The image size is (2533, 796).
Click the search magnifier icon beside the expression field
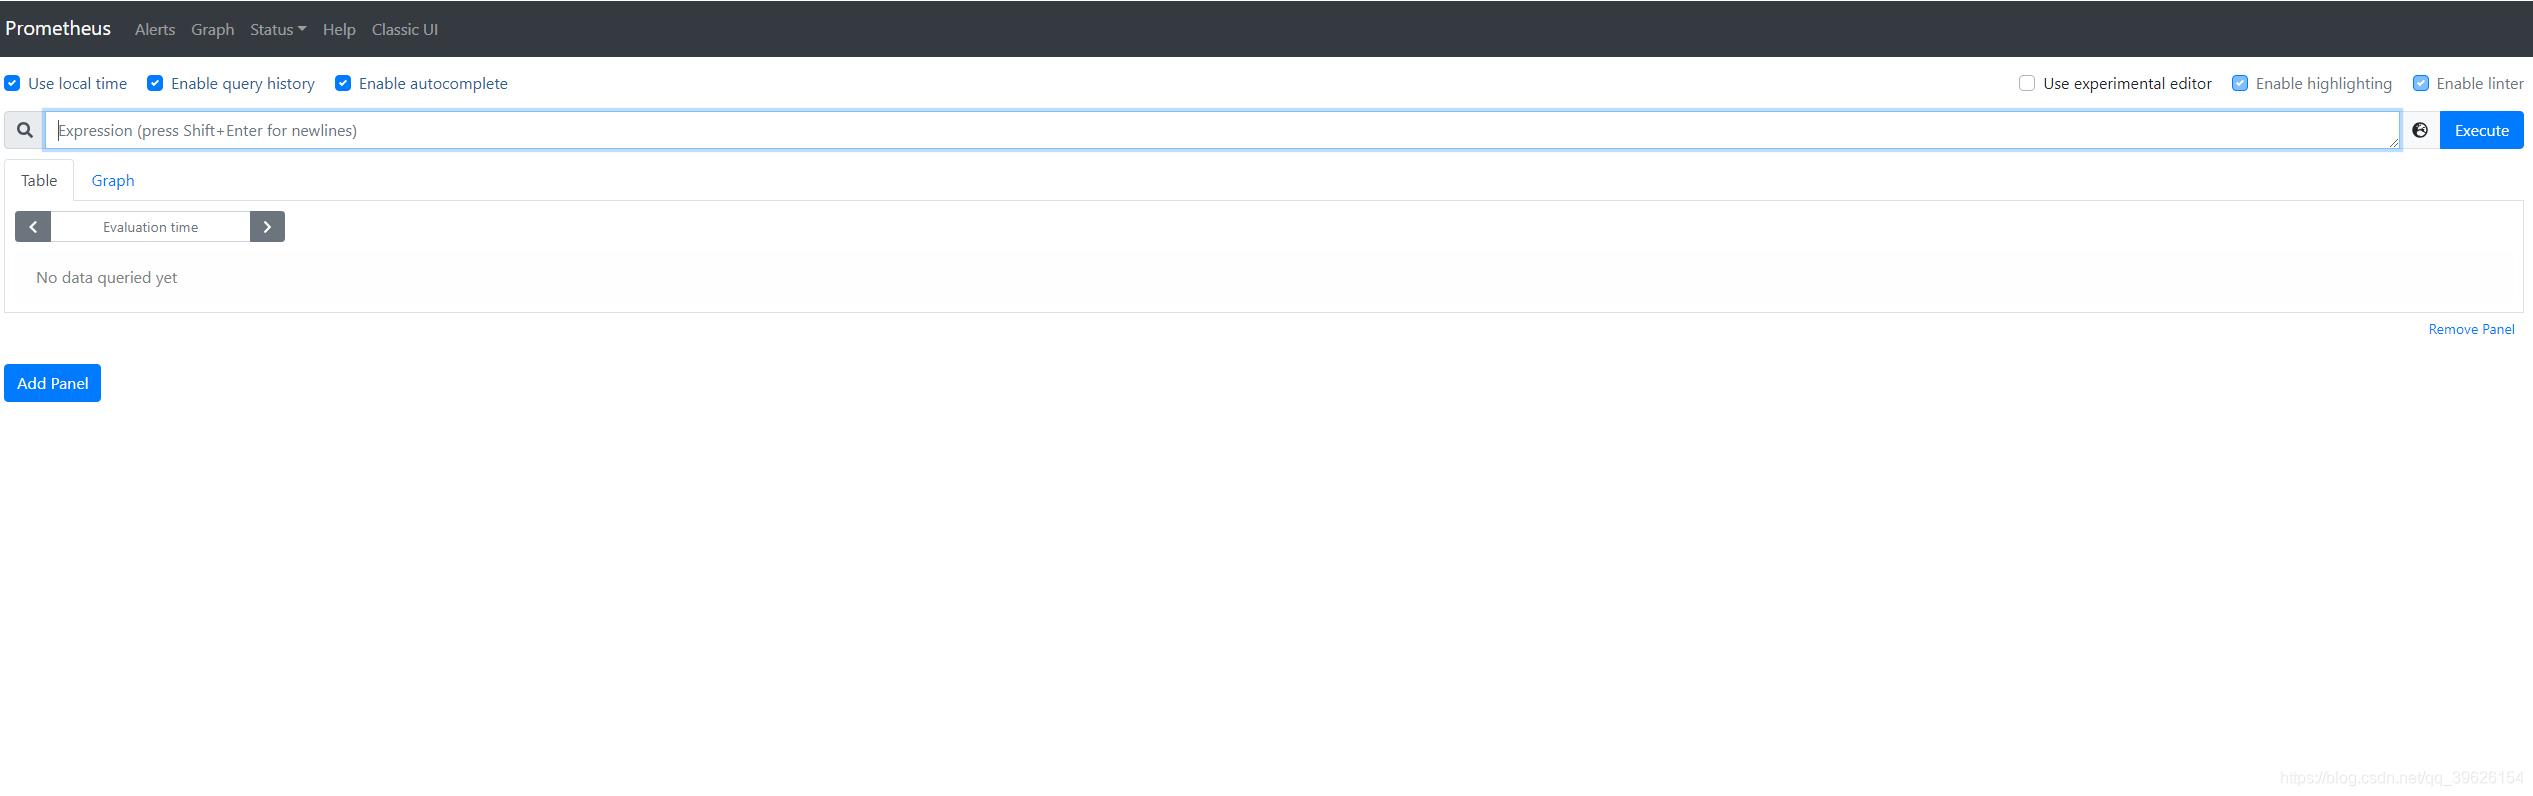[x=23, y=130]
